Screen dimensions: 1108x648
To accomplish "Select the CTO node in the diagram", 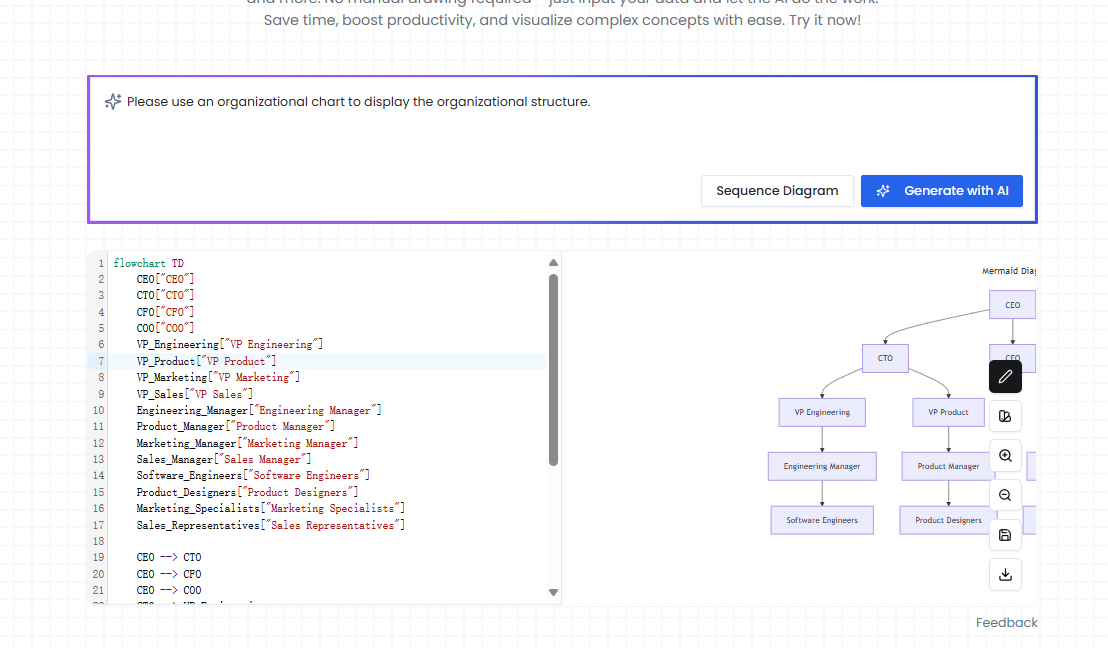I will point(885,357).
